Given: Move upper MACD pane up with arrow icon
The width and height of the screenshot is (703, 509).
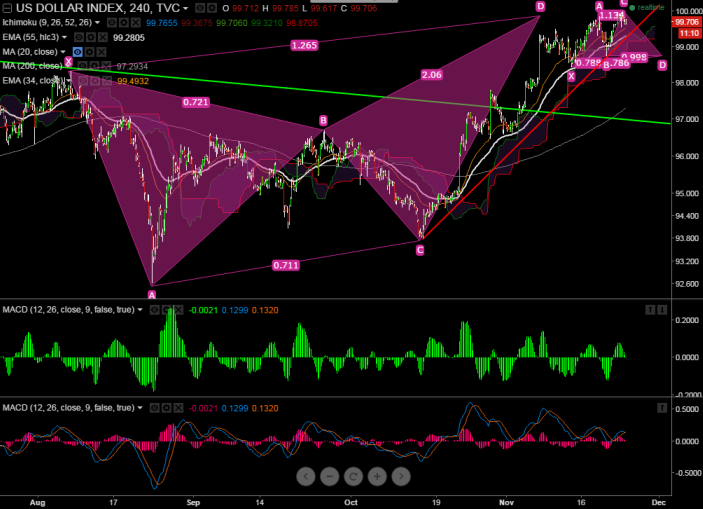Looking at the screenshot, I should pos(650,310).
